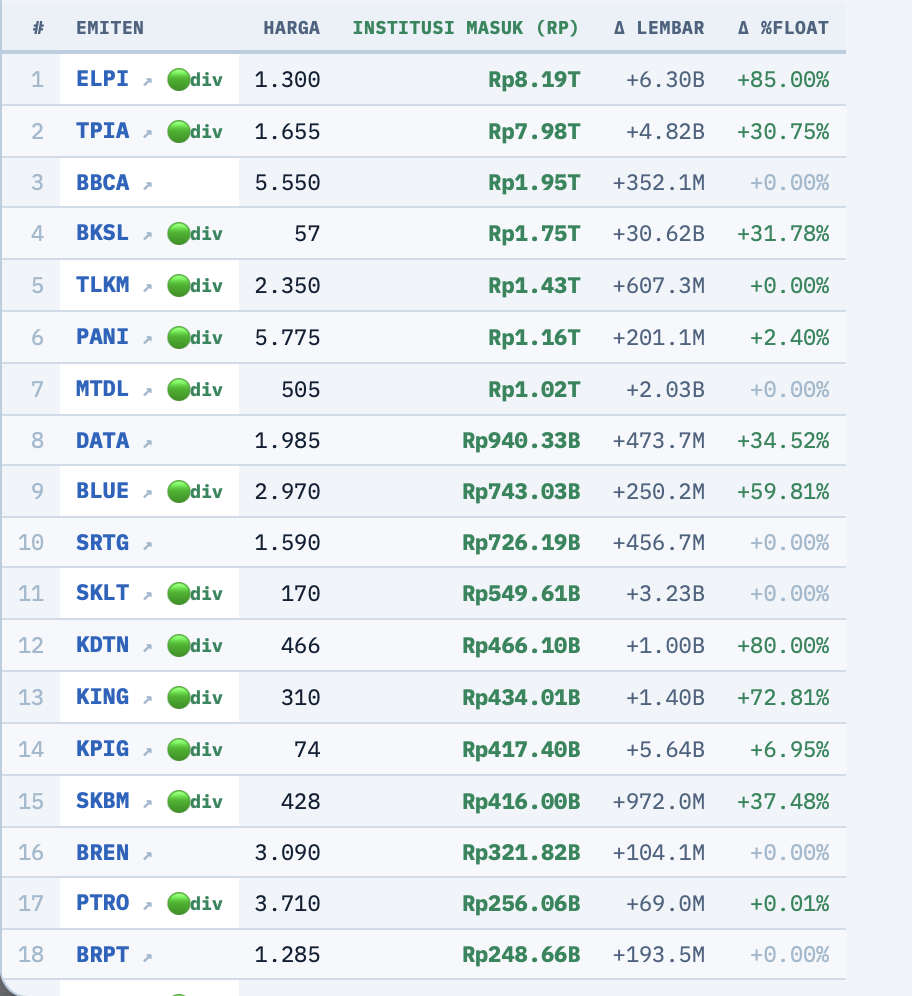This screenshot has width=912, height=996.
Task: Open the external link arrow next to BBCA
Action: (147, 185)
